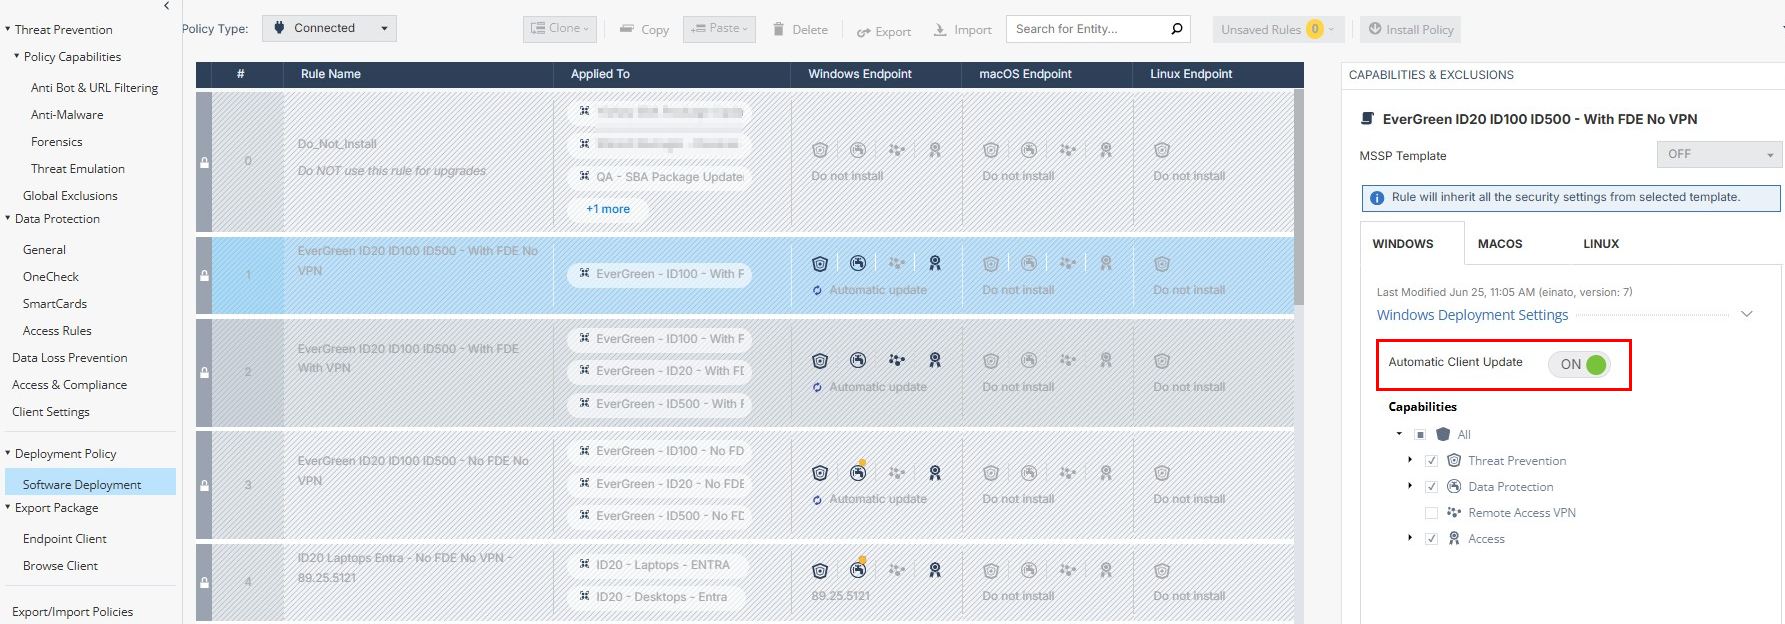Click the info icon in inherit notice

tap(1377, 198)
